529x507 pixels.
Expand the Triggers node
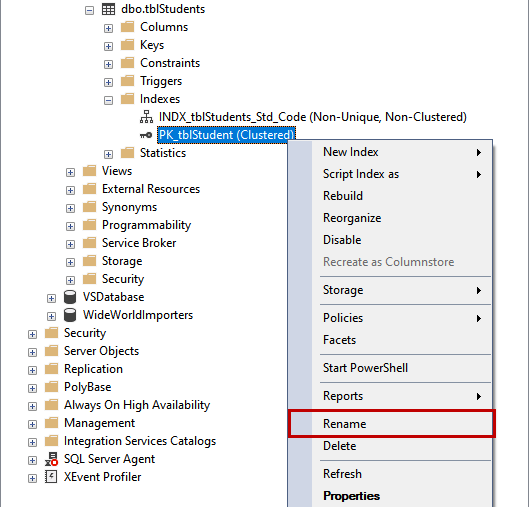pos(108,82)
